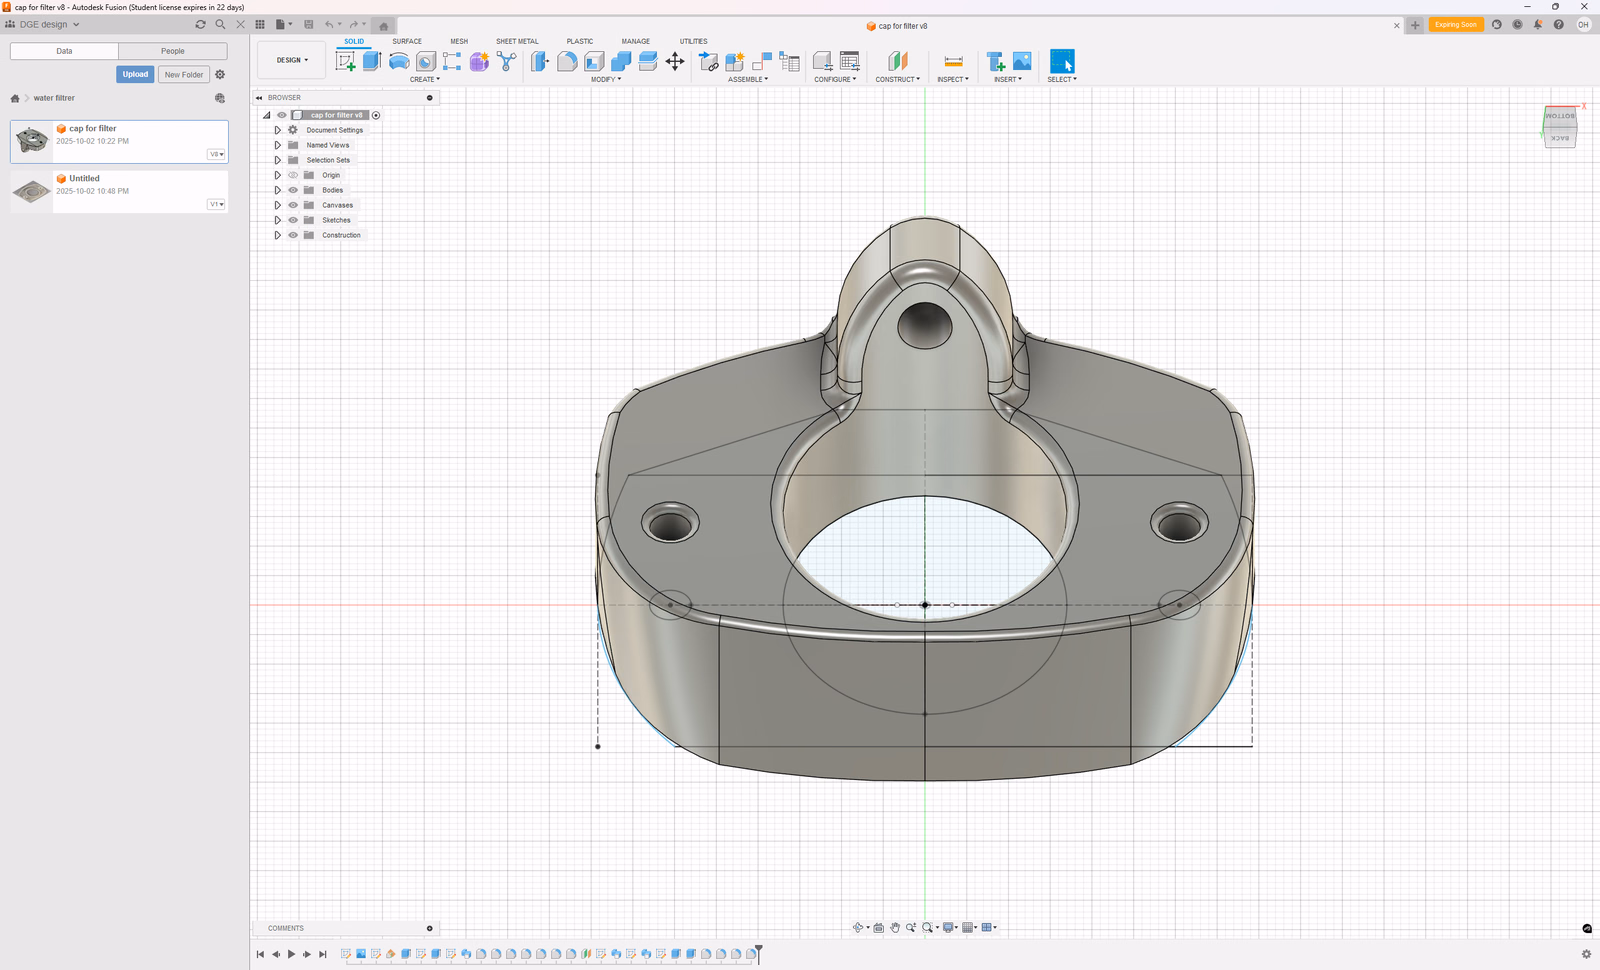Open the cap for filter version V8 dropdown
Viewport: 1600px width, 970px height.
tap(217, 154)
